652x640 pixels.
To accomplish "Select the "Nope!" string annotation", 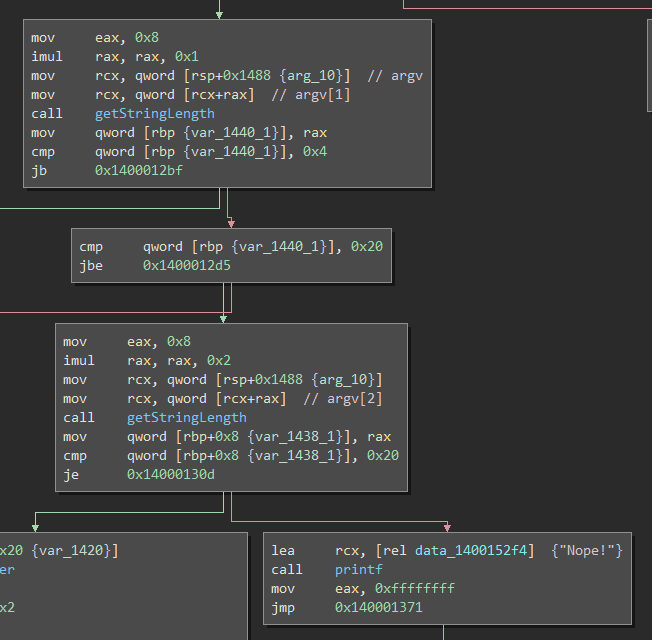I will click(x=587, y=551).
